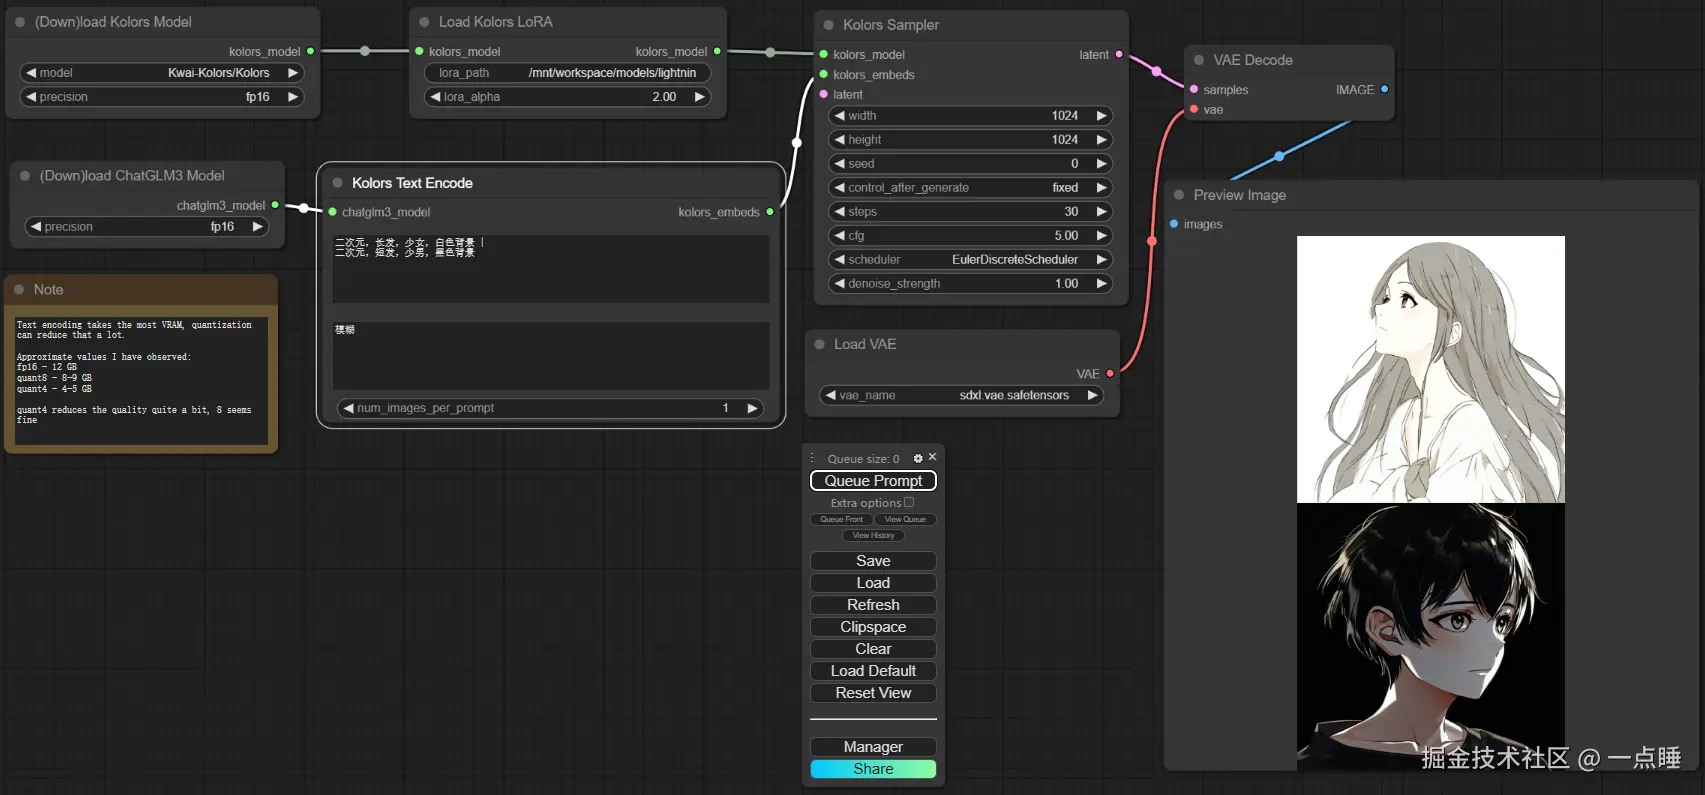The width and height of the screenshot is (1705, 795).
Task: Click the Kolors Sampler latent output connector
Action: 1119,54
